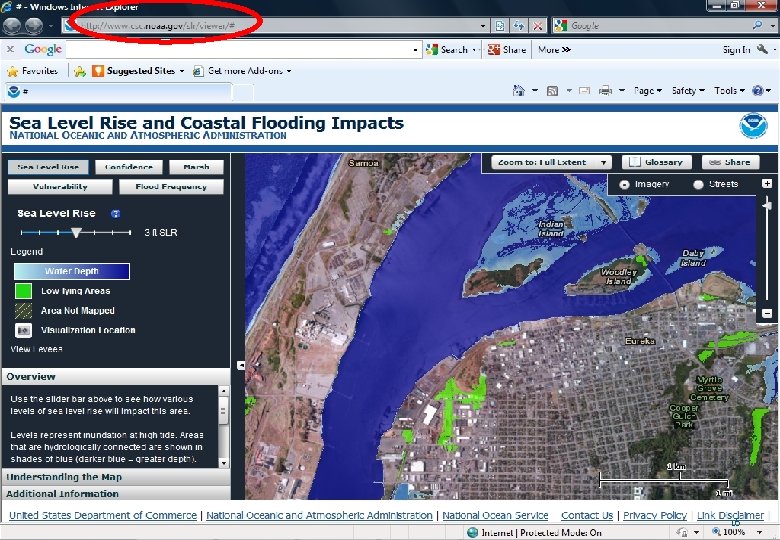This screenshot has height=540, width=780.
Task: Switch to the Vulnerability tab
Action: (x=60, y=186)
